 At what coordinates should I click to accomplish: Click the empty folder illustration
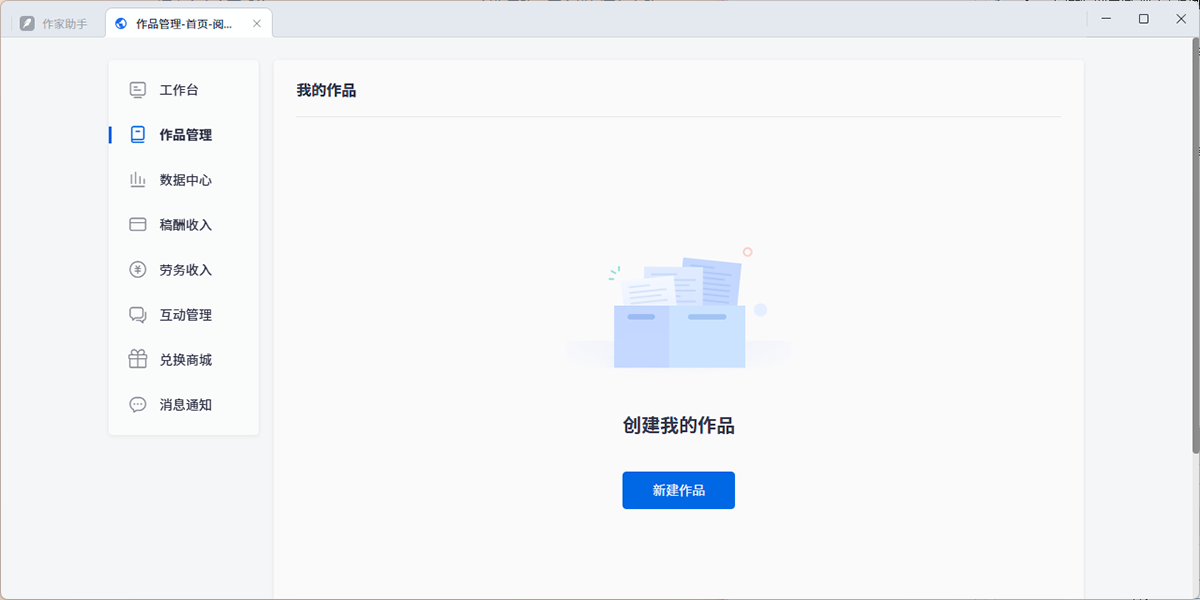pos(679,315)
